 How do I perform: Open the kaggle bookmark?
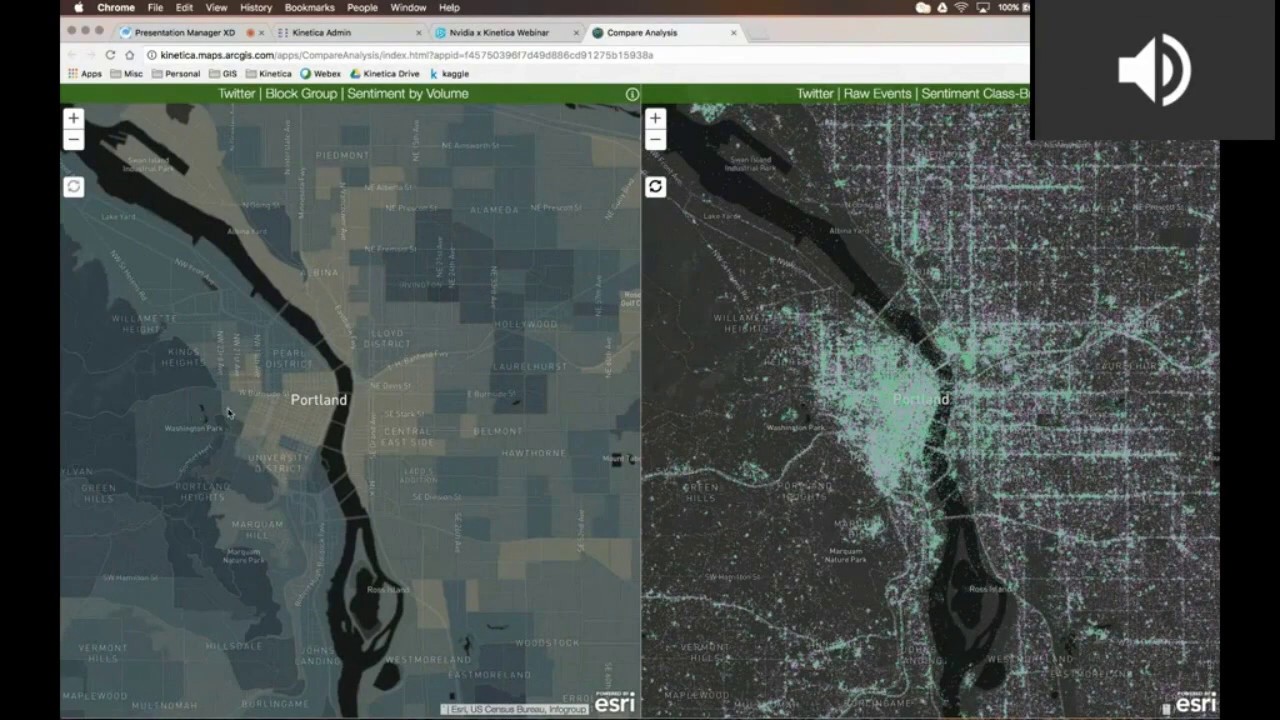click(x=449, y=74)
